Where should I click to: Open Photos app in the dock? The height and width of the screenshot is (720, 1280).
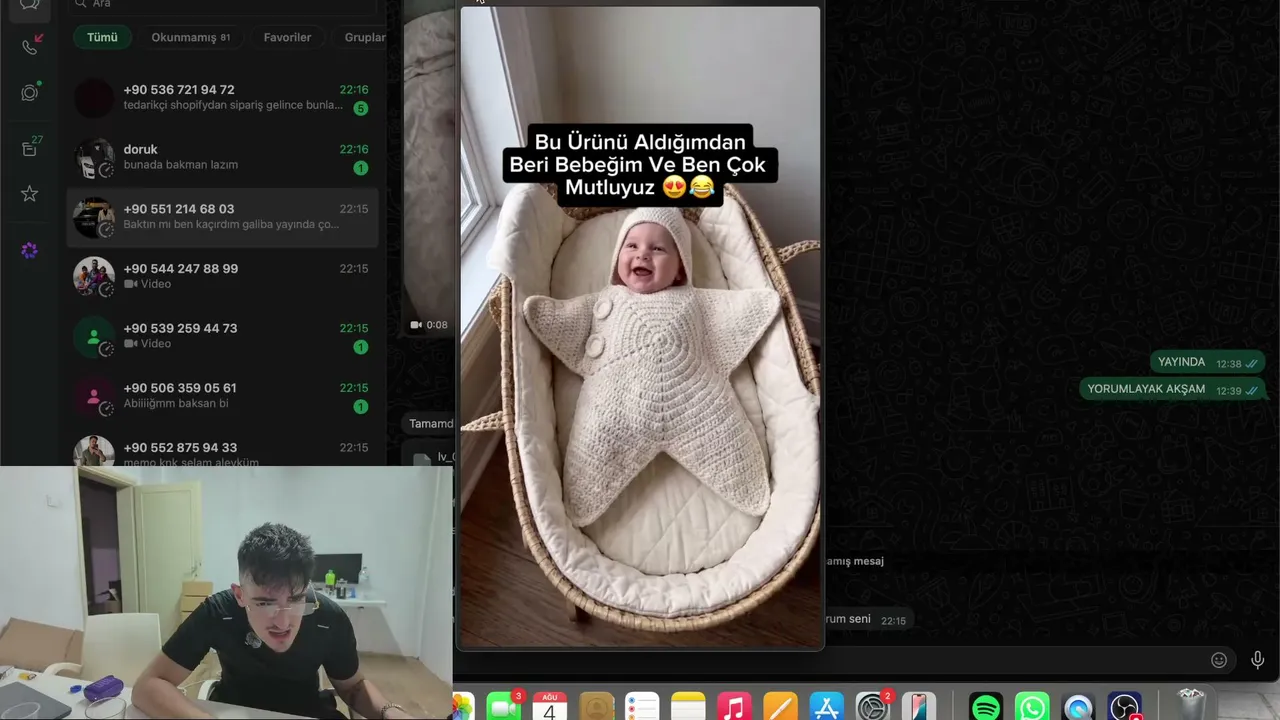[462, 707]
